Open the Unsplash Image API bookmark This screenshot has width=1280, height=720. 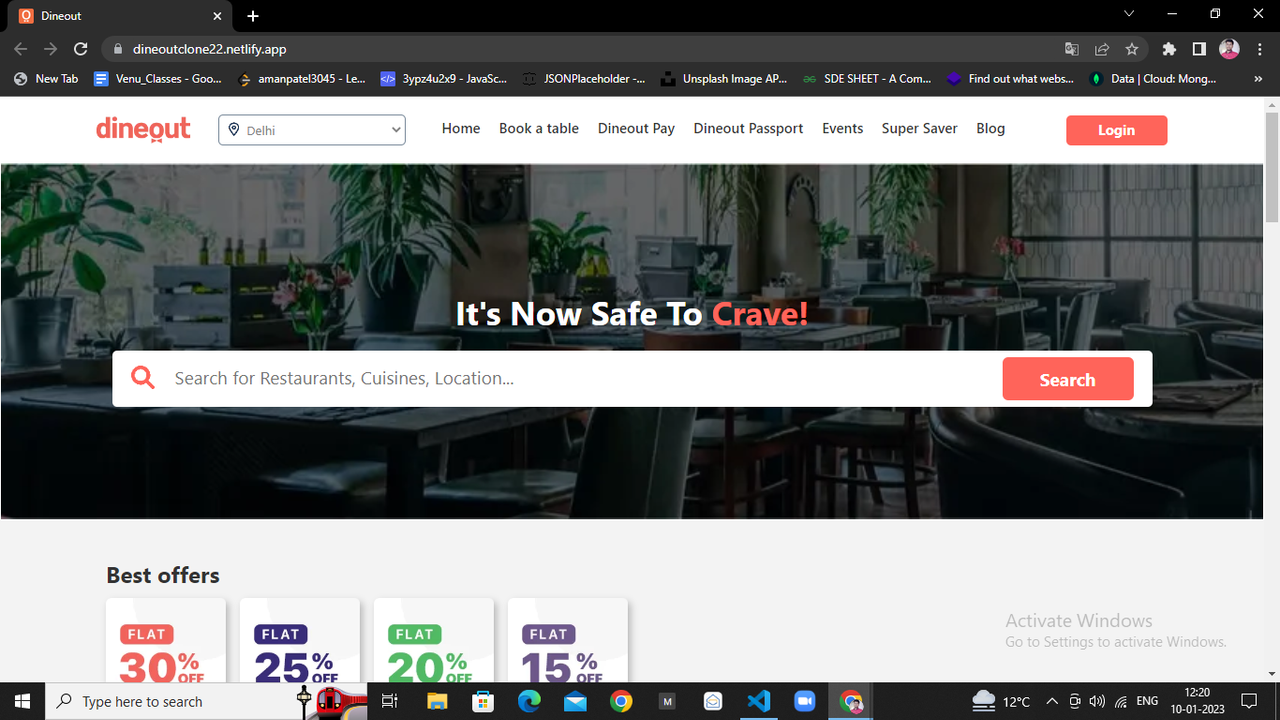(725, 79)
